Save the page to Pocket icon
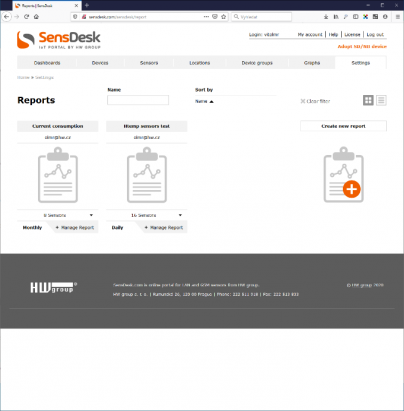Image resolution: width=404 pixels, height=411 pixels. pyautogui.click(x=215, y=17)
